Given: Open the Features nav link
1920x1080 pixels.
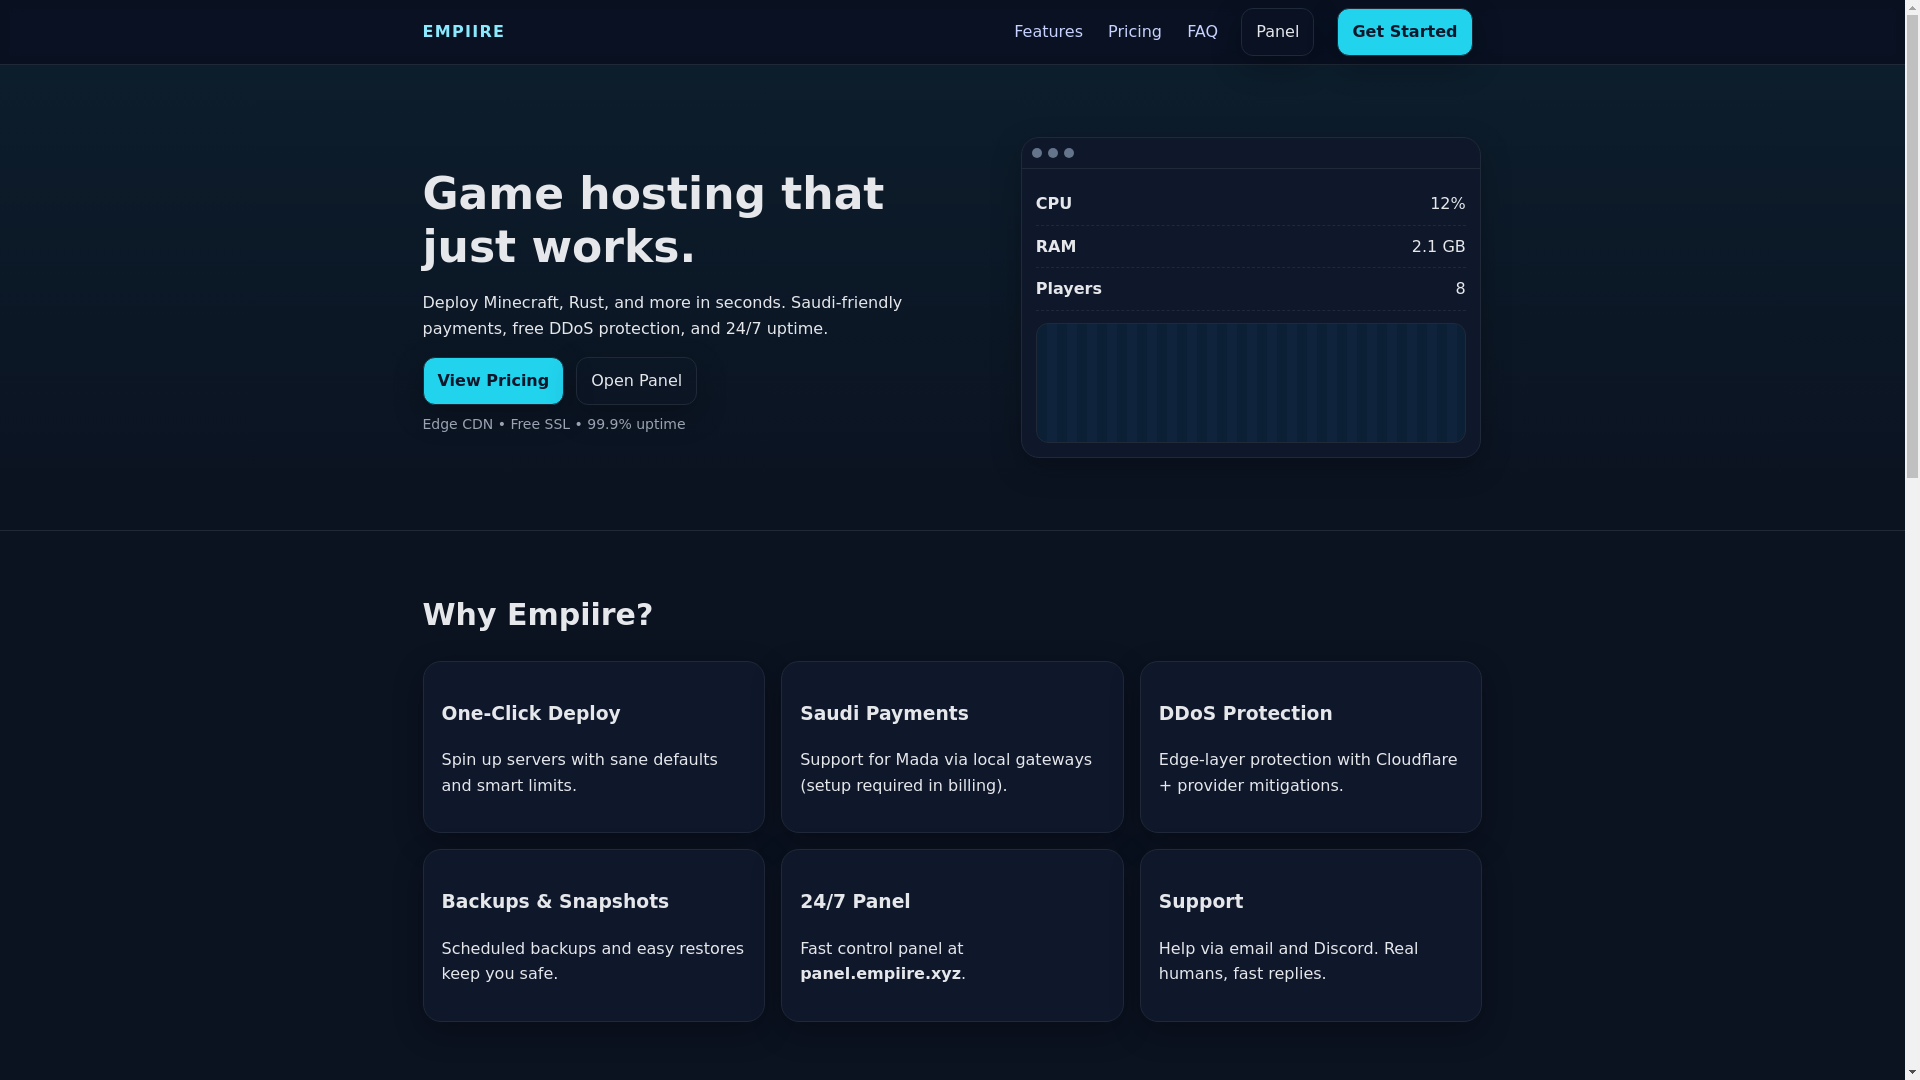Looking at the screenshot, I should 1048,32.
